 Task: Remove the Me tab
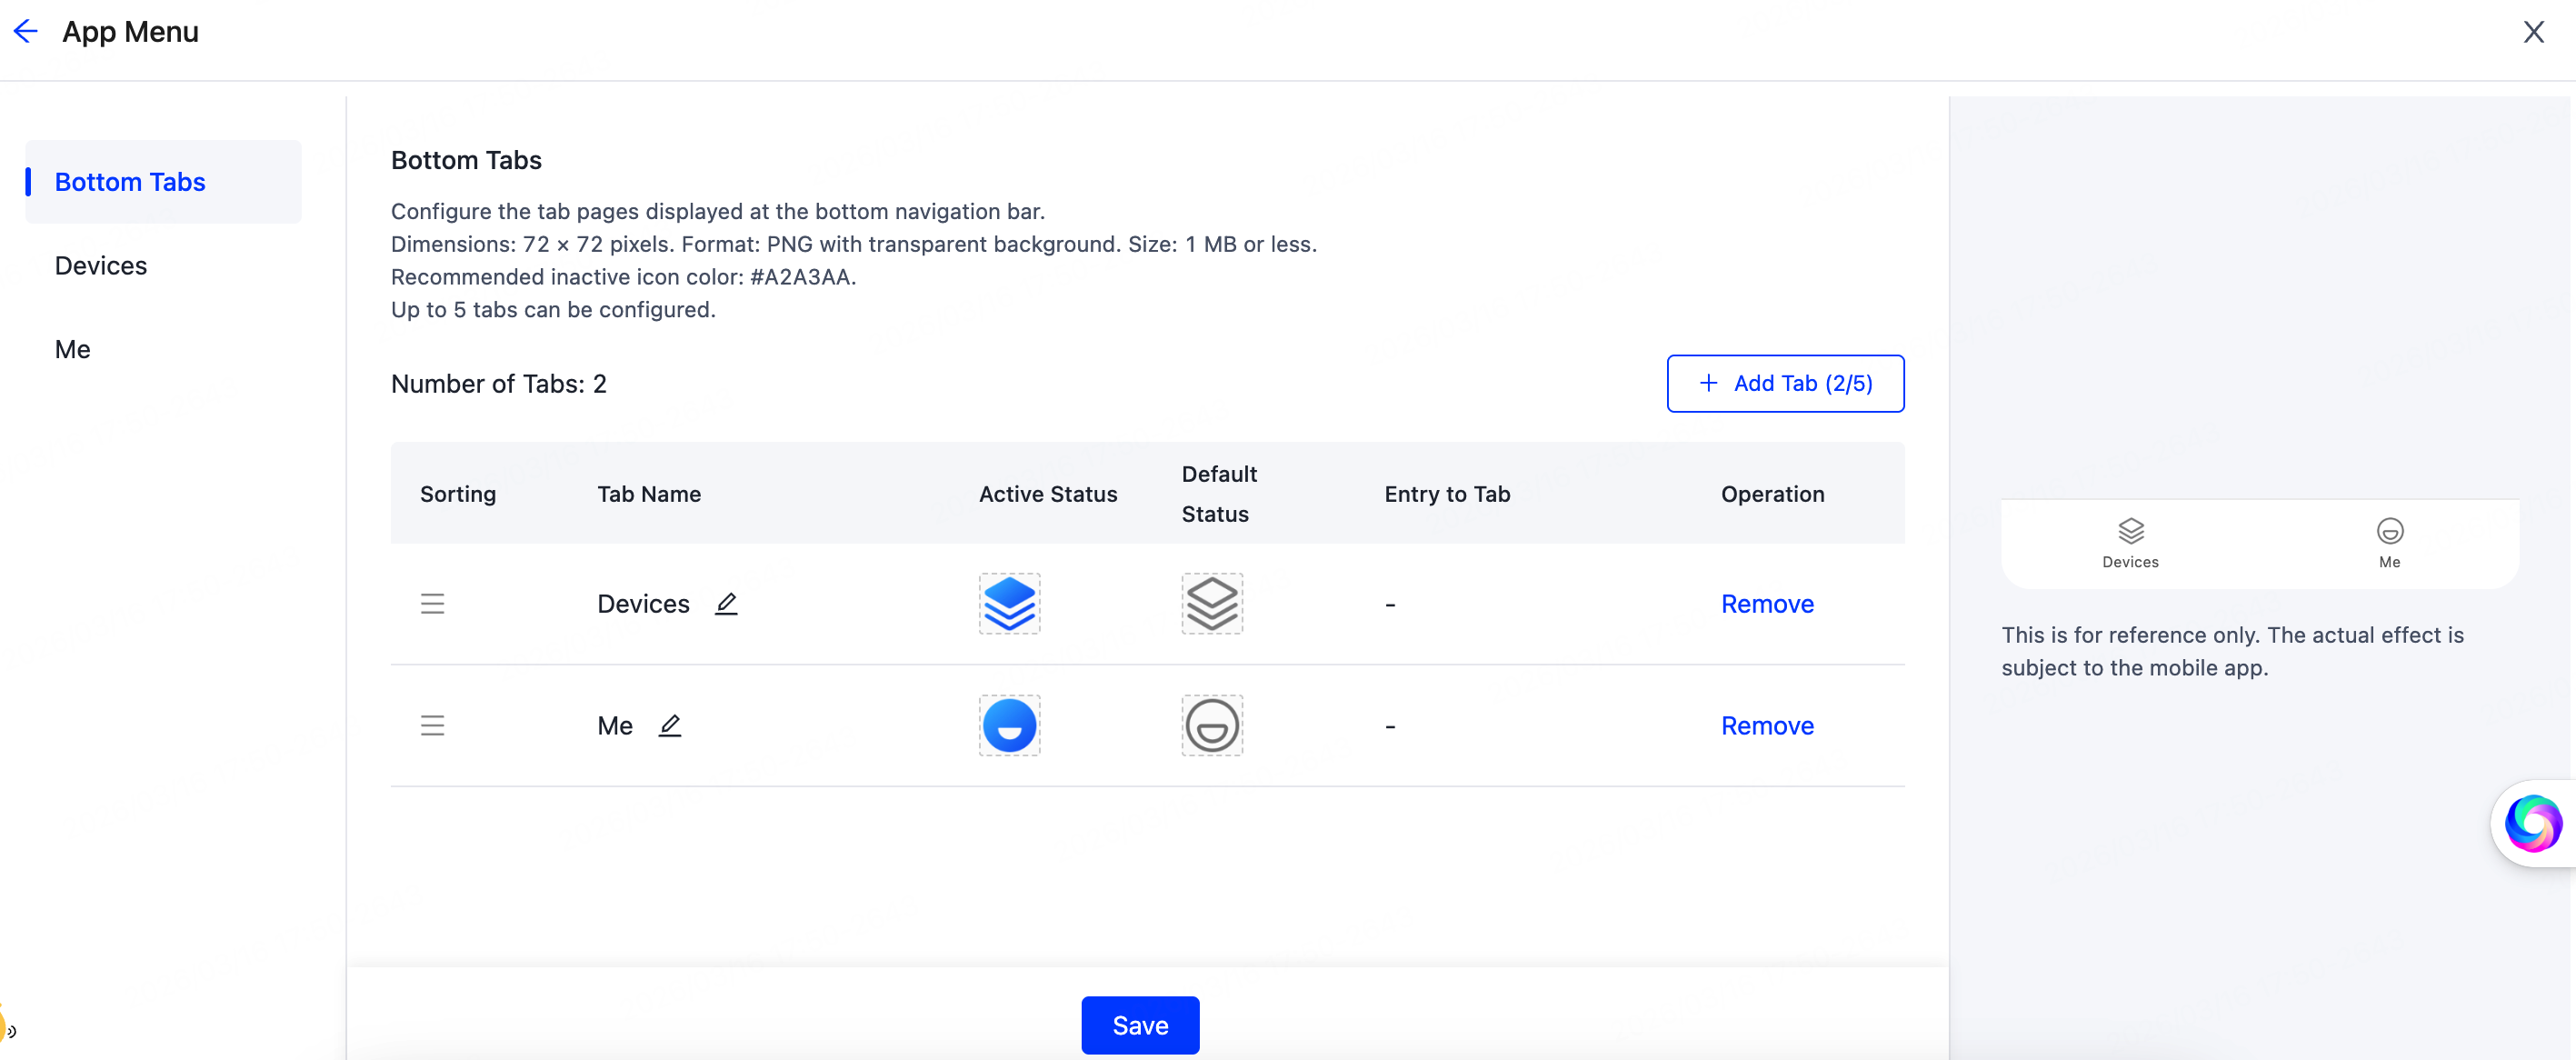(x=1767, y=726)
